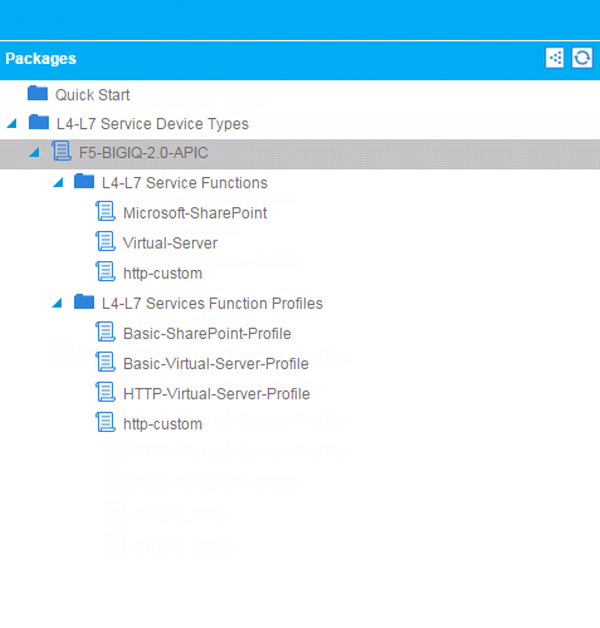
Task: Click the L4-L7 Service Device Types folder icon
Action: click(39, 123)
